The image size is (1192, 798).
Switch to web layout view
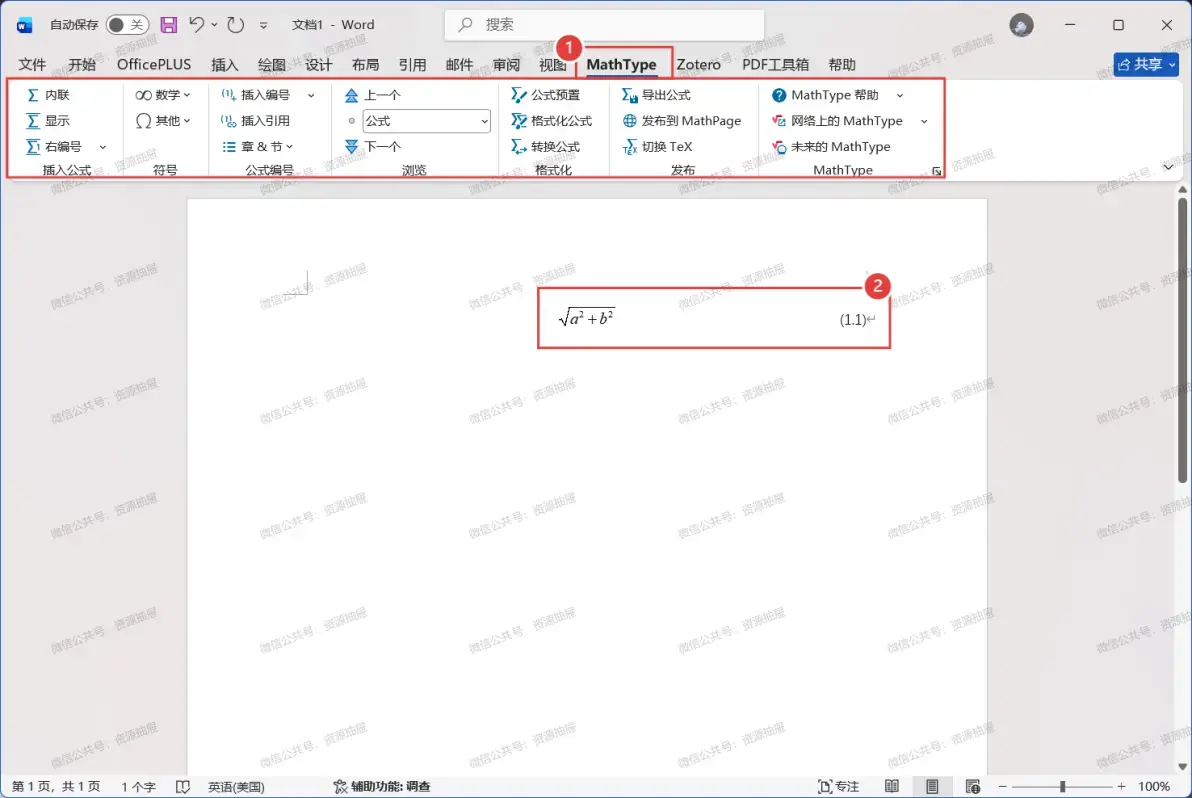[972, 787]
